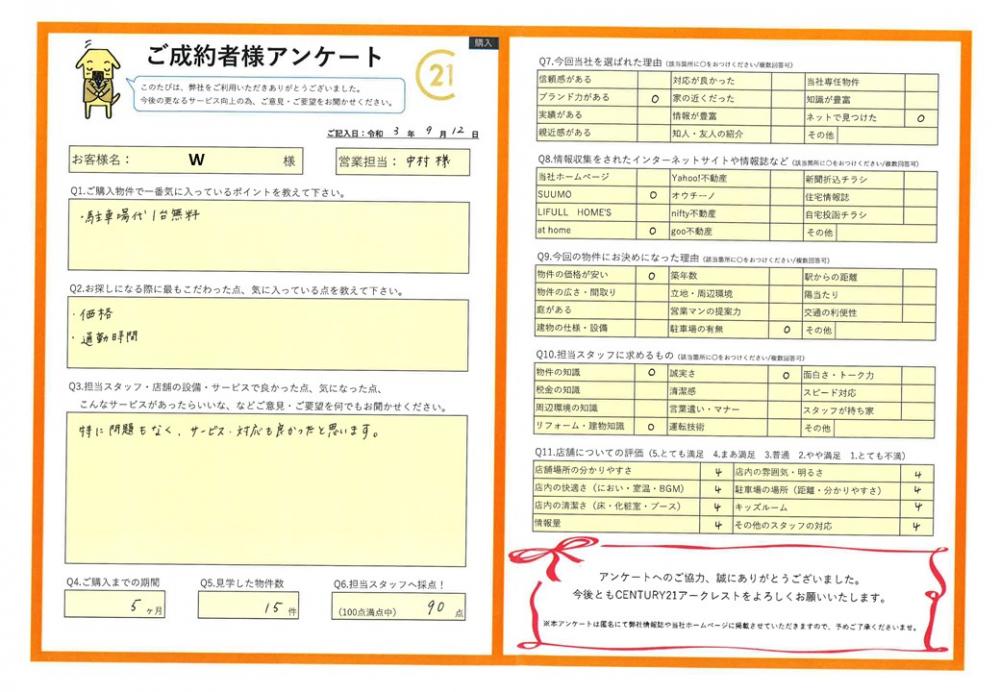Select the 誠実さ checkbox in Q10

point(786,375)
